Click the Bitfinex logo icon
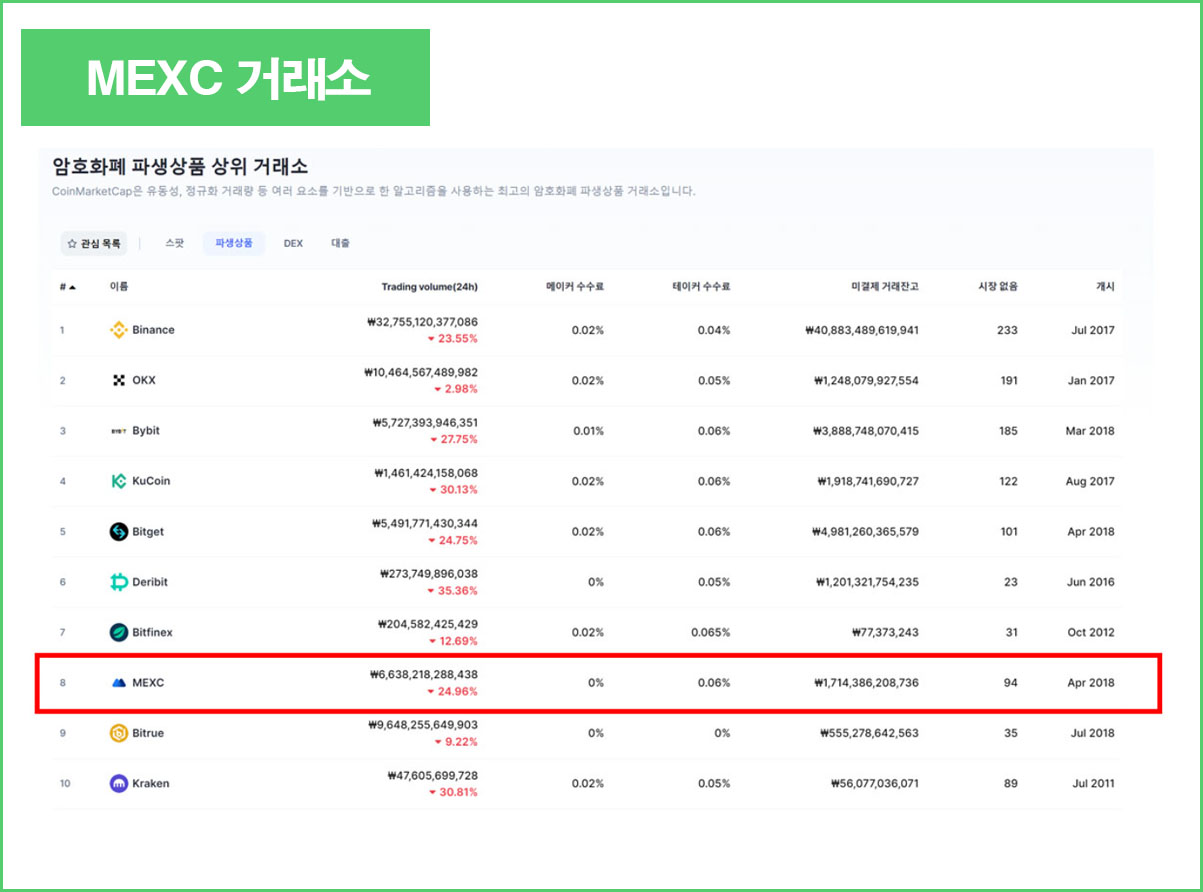 (118, 632)
